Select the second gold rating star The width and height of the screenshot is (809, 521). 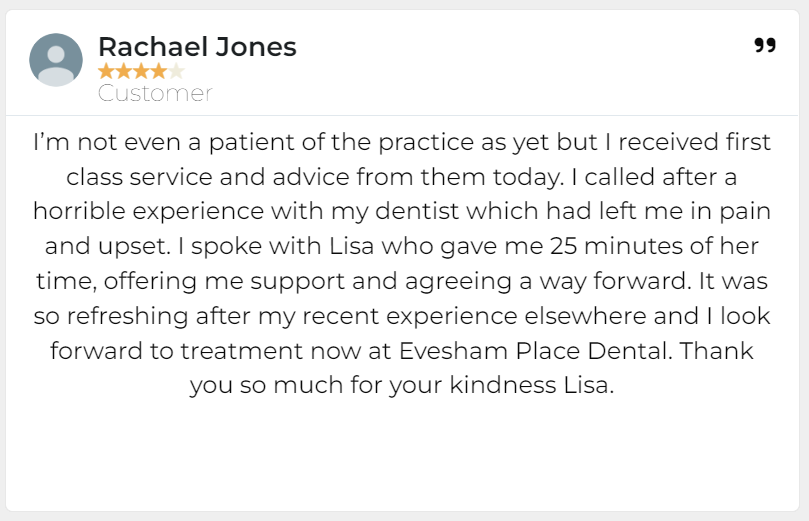(123, 71)
